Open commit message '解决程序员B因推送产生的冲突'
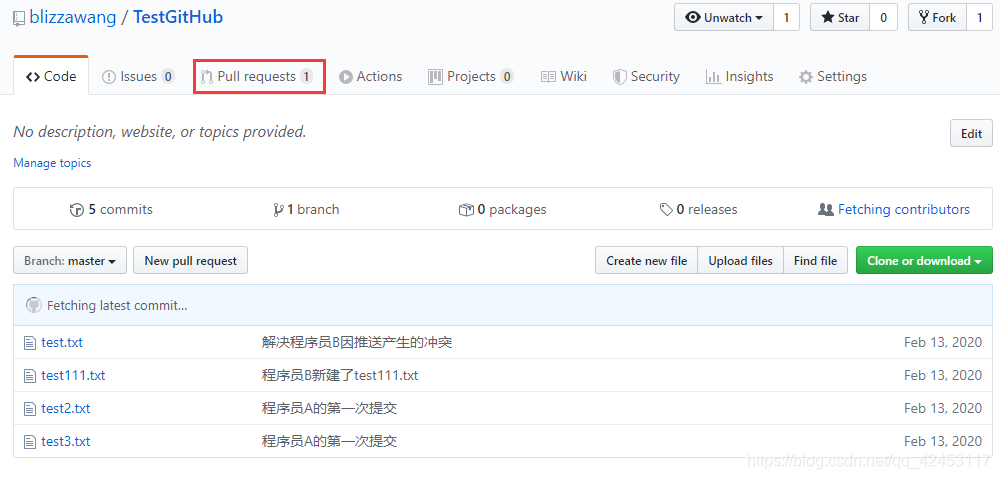Viewport: 1000px width, 479px height. tap(357, 343)
